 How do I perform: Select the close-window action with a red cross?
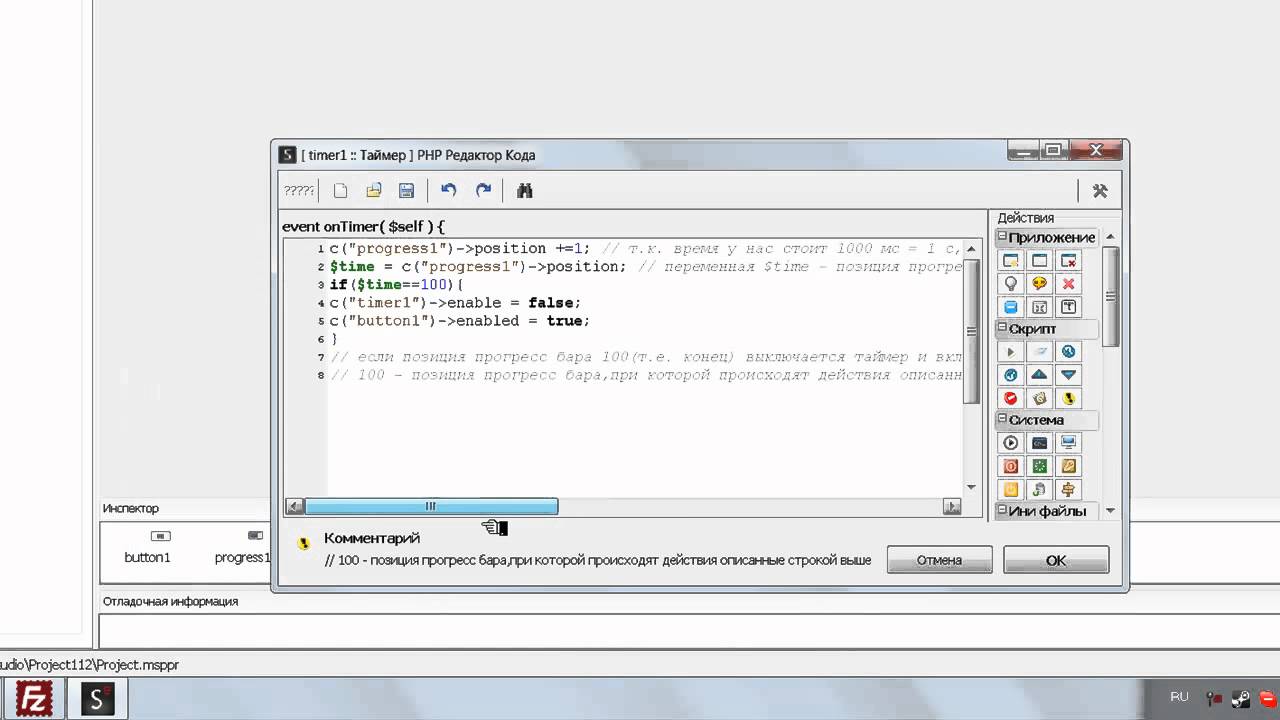(1069, 261)
